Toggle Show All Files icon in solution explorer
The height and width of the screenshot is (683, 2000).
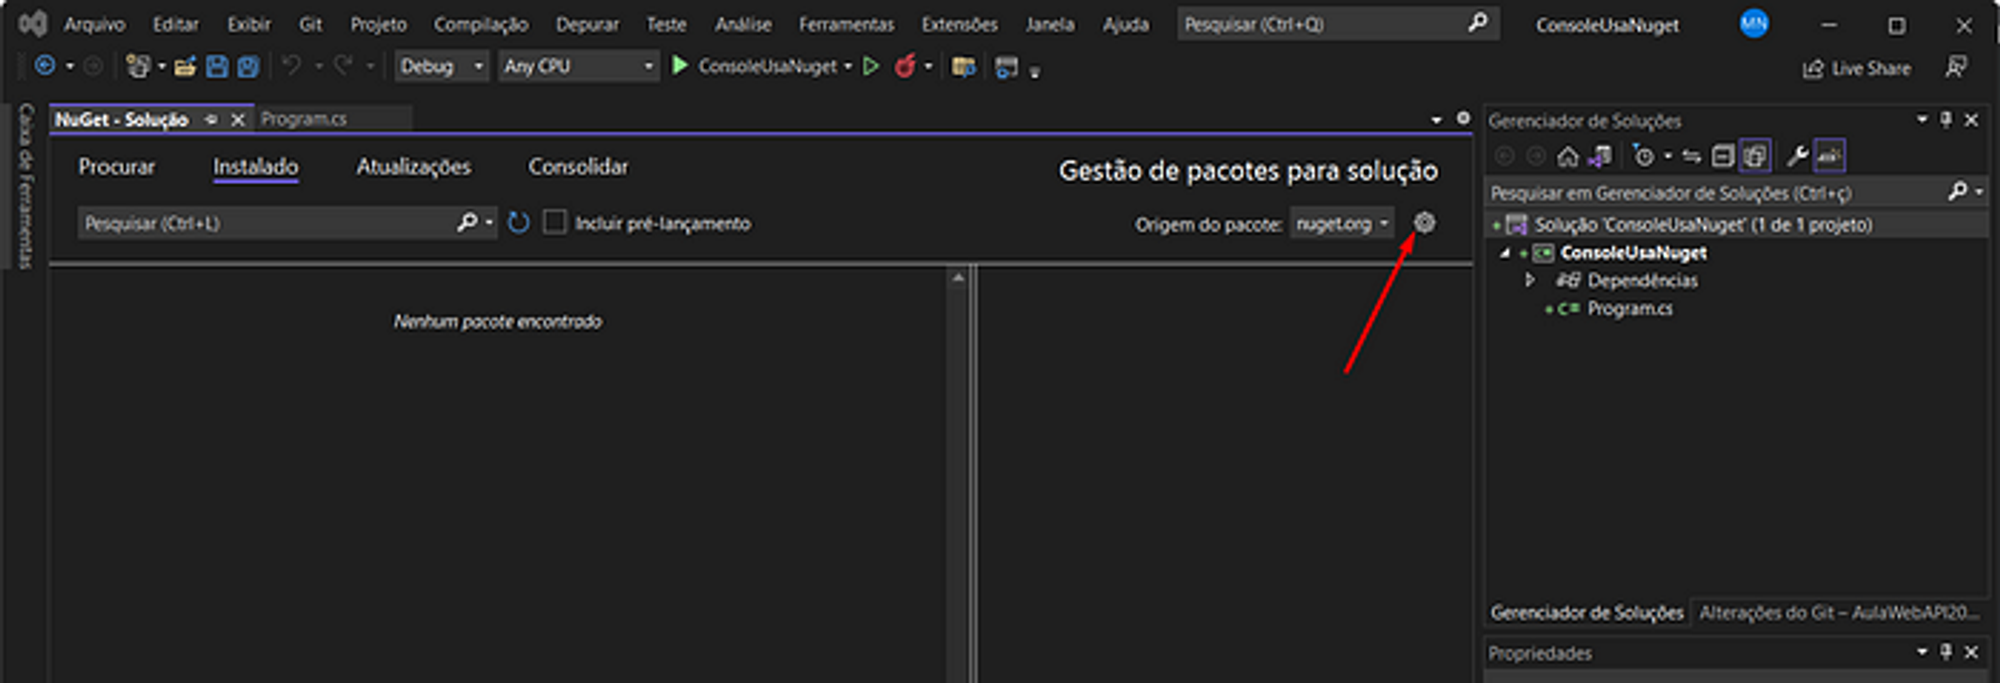tap(1755, 156)
